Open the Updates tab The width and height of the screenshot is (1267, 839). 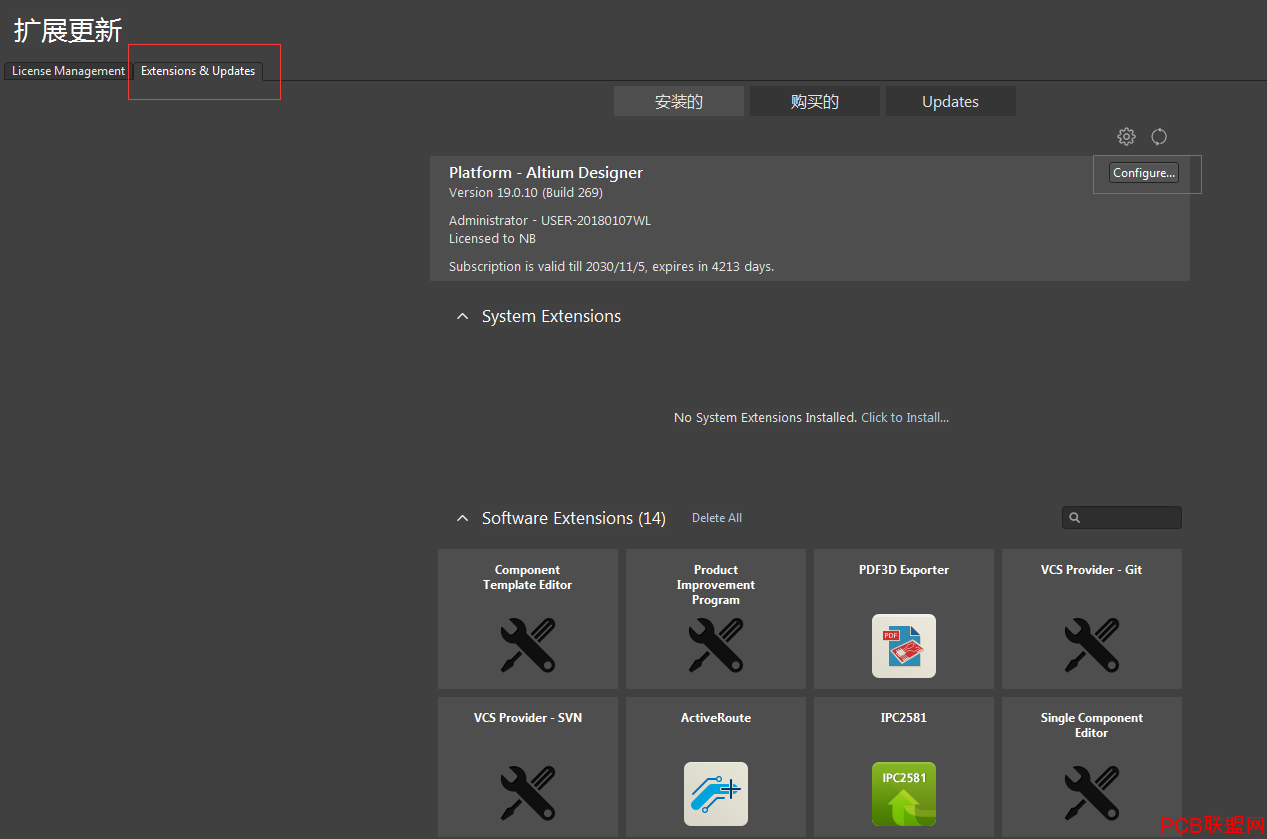pyautogui.click(x=951, y=101)
